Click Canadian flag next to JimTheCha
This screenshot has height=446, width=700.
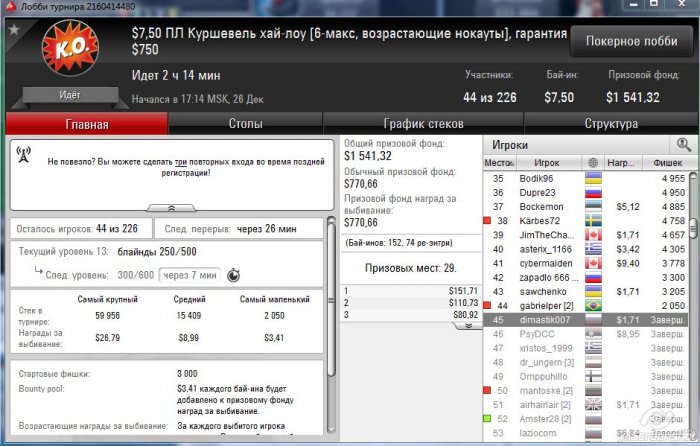click(x=593, y=235)
